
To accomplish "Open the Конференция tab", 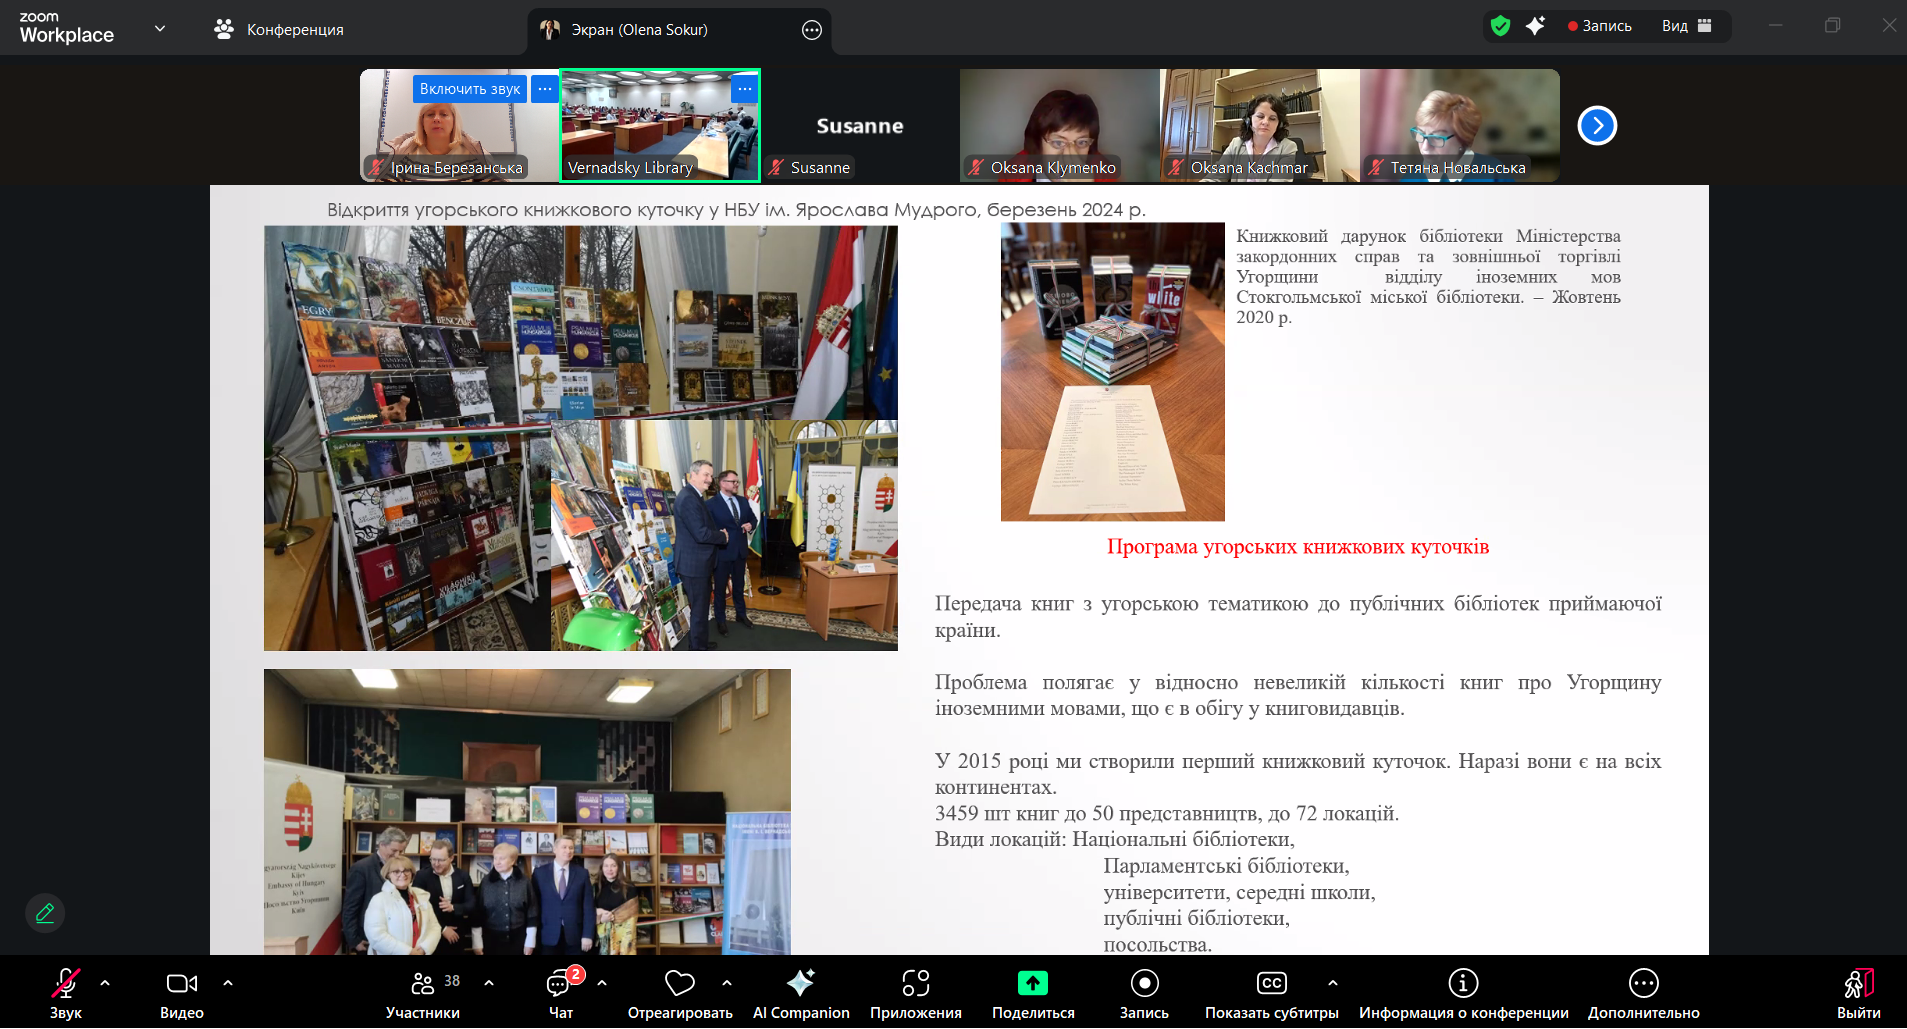I will (280, 30).
